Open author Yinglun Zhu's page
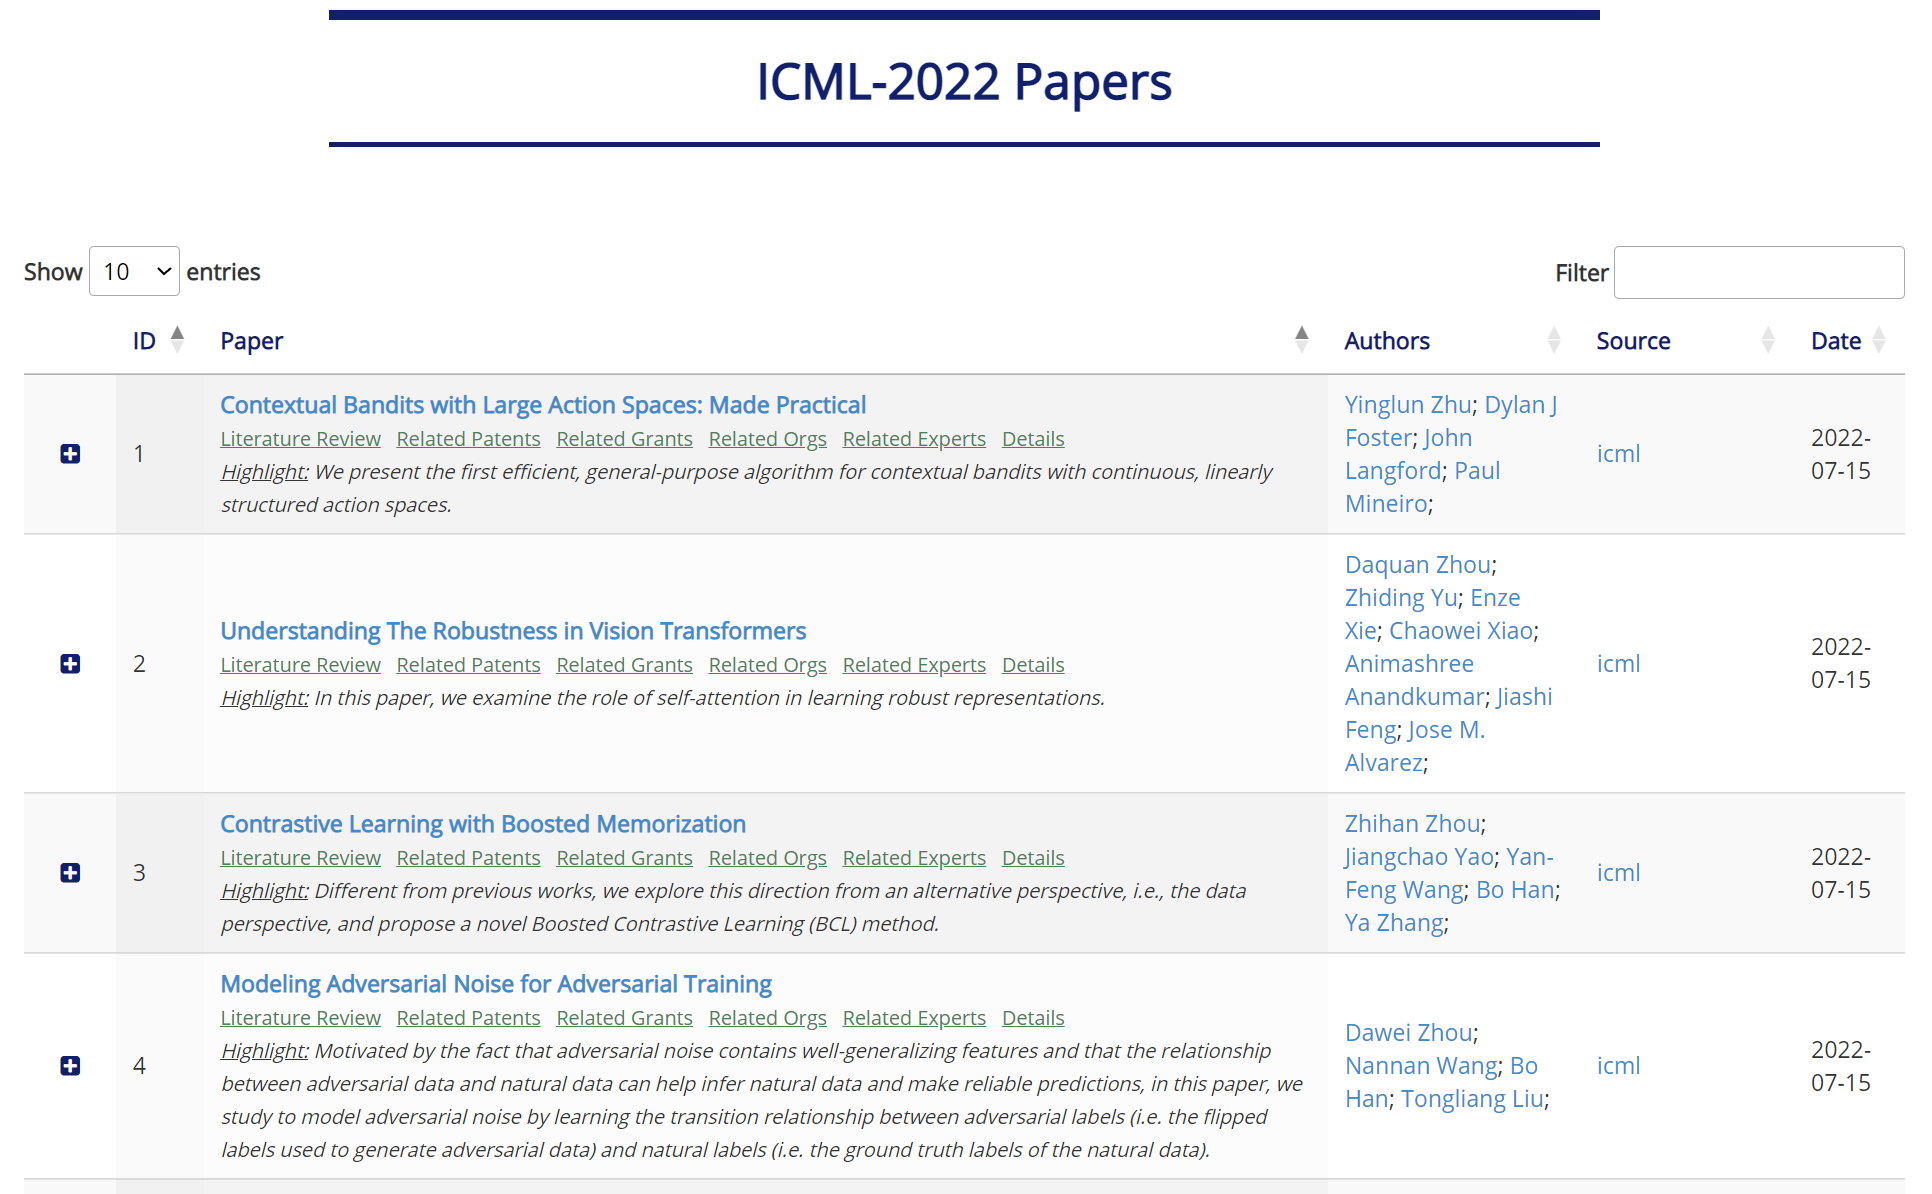This screenshot has width=1932, height=1194. pos(1408,405)
